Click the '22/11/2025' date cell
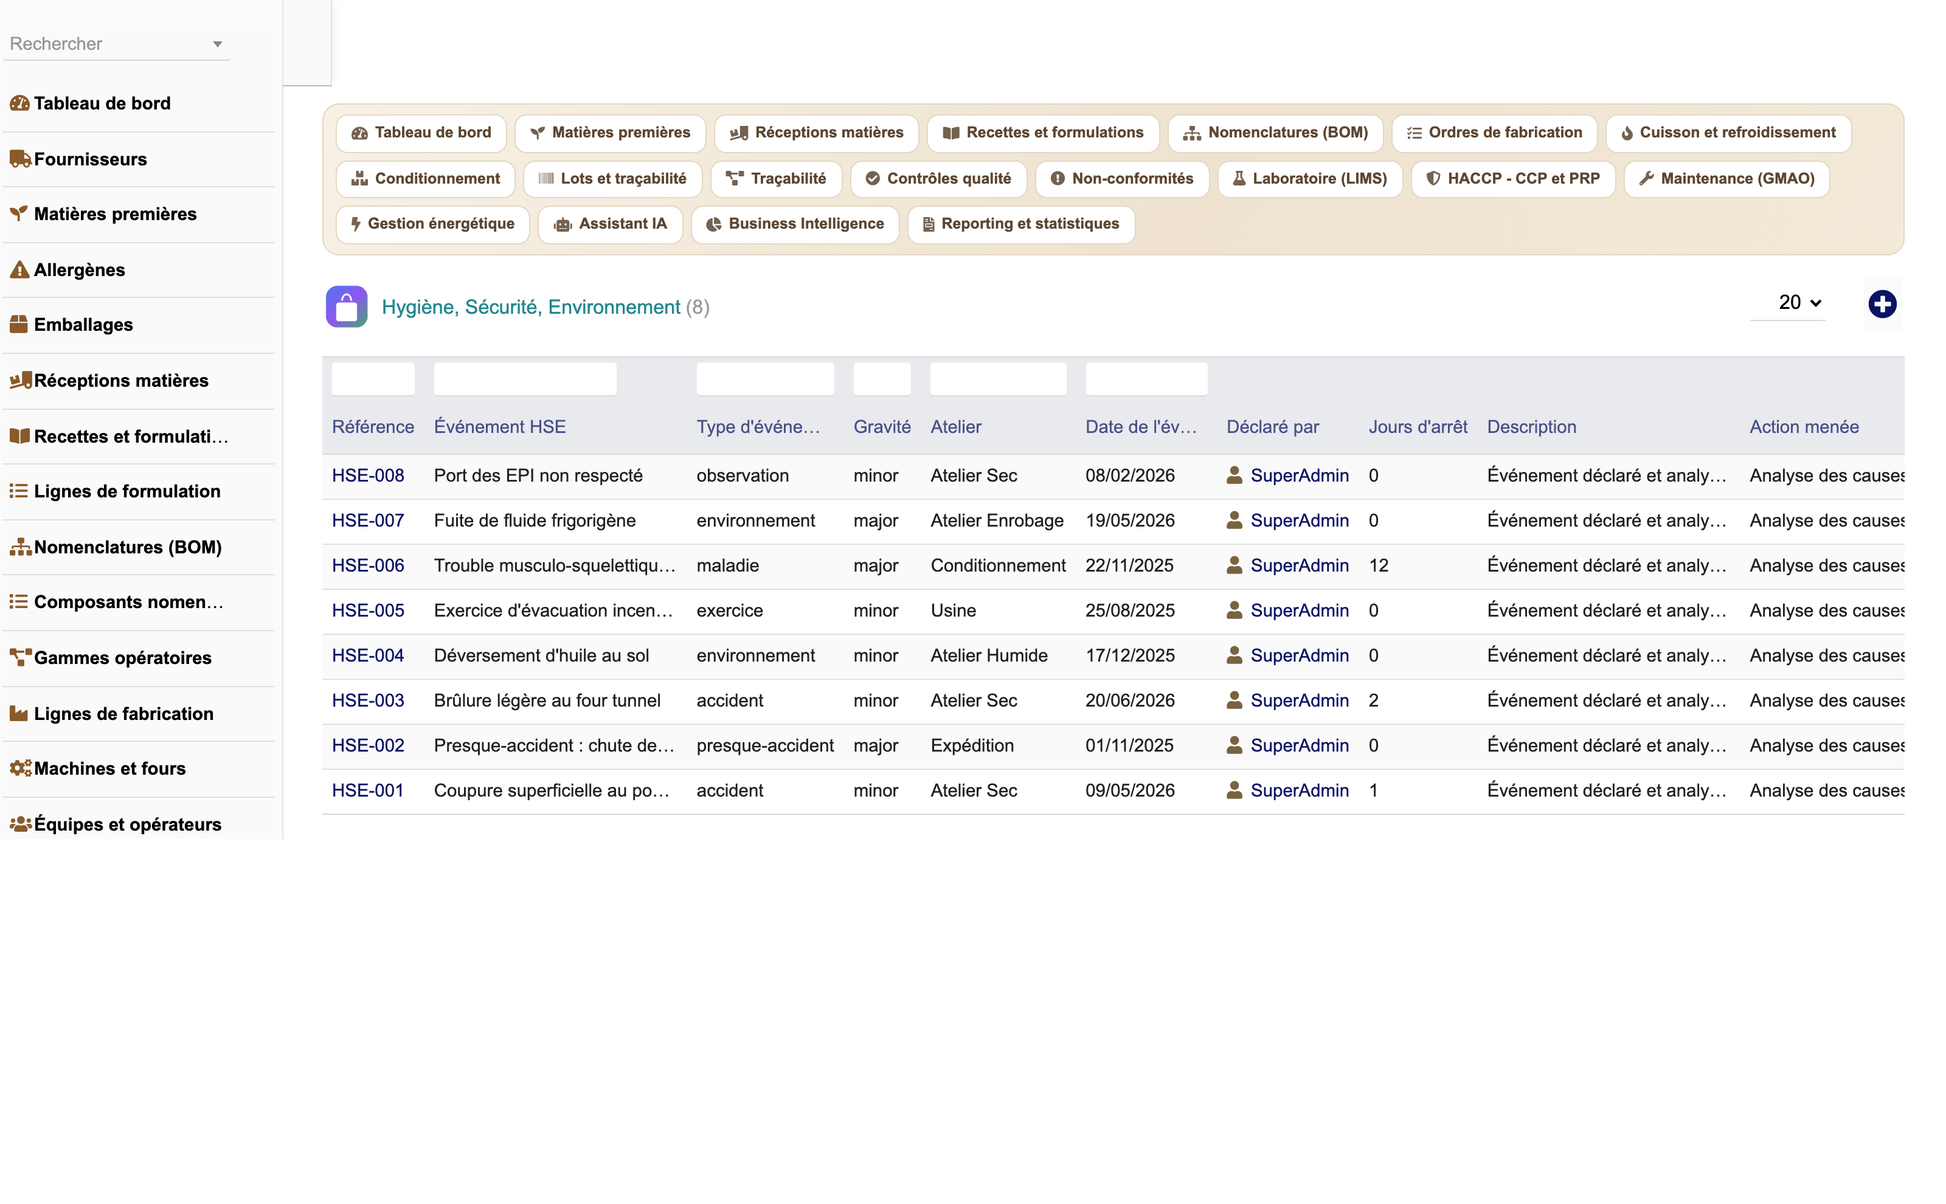Screen dimensions: 1946x1204 (1129, 565)
